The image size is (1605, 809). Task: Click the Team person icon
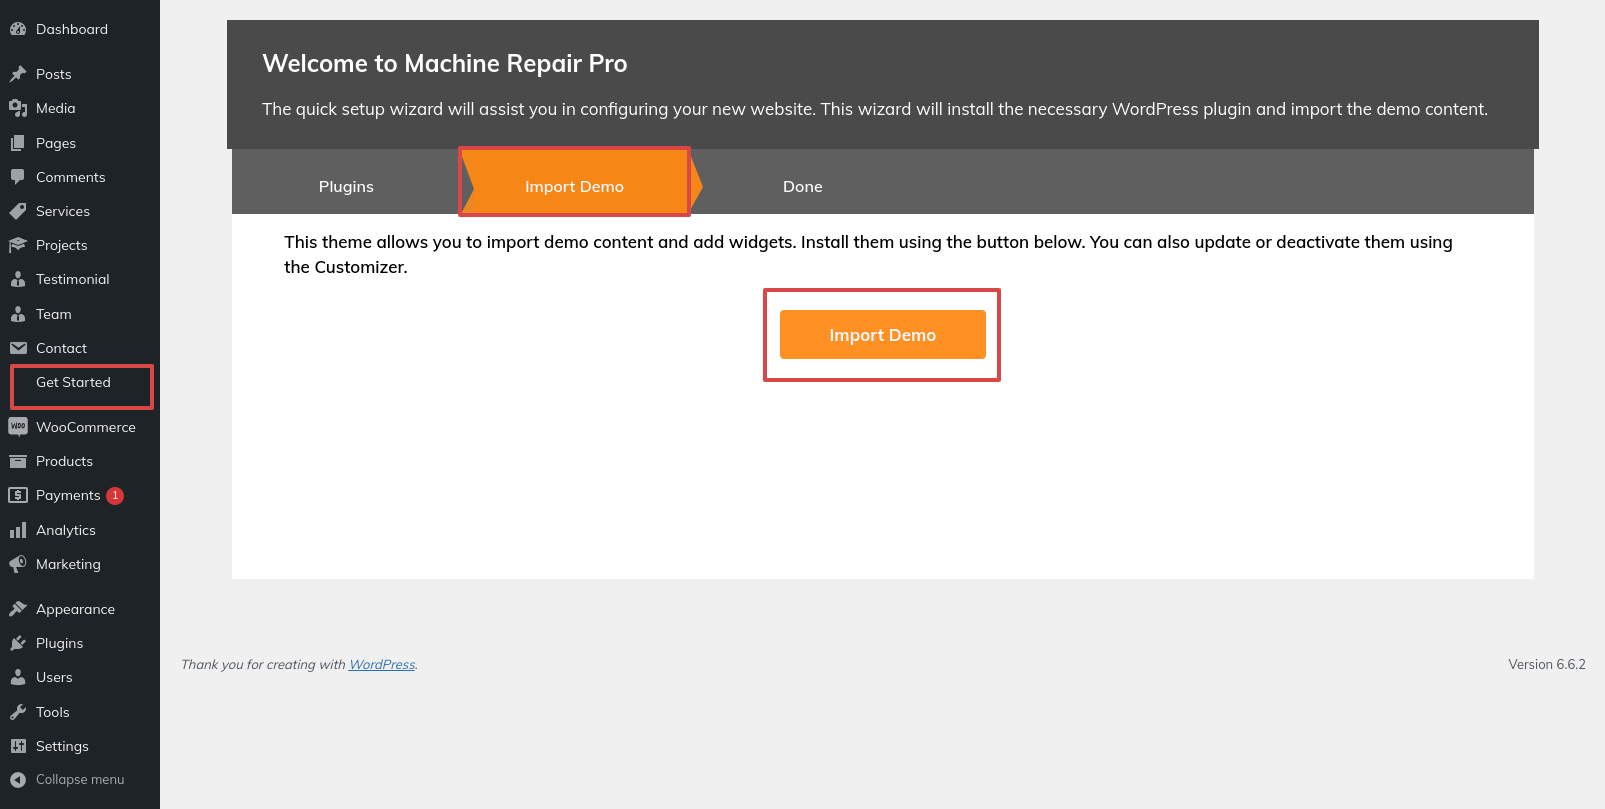tap(18, 314)
